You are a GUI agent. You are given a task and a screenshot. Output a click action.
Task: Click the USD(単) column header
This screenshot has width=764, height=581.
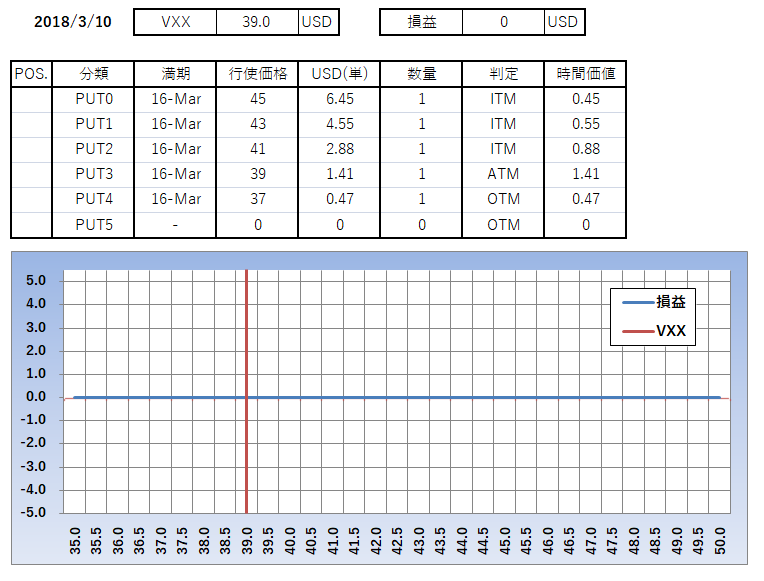point(339,74)
